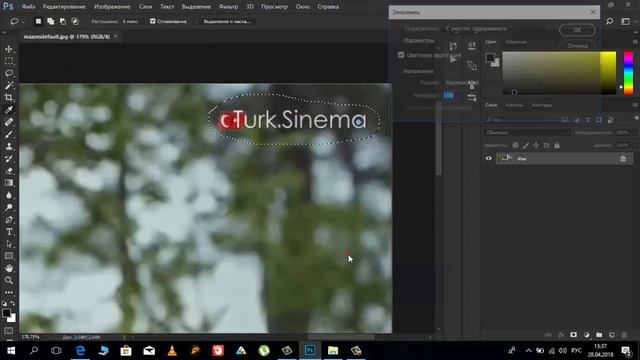This screenshot has width=640, height=360.
Task: Close the document tab
Action: 116,36
